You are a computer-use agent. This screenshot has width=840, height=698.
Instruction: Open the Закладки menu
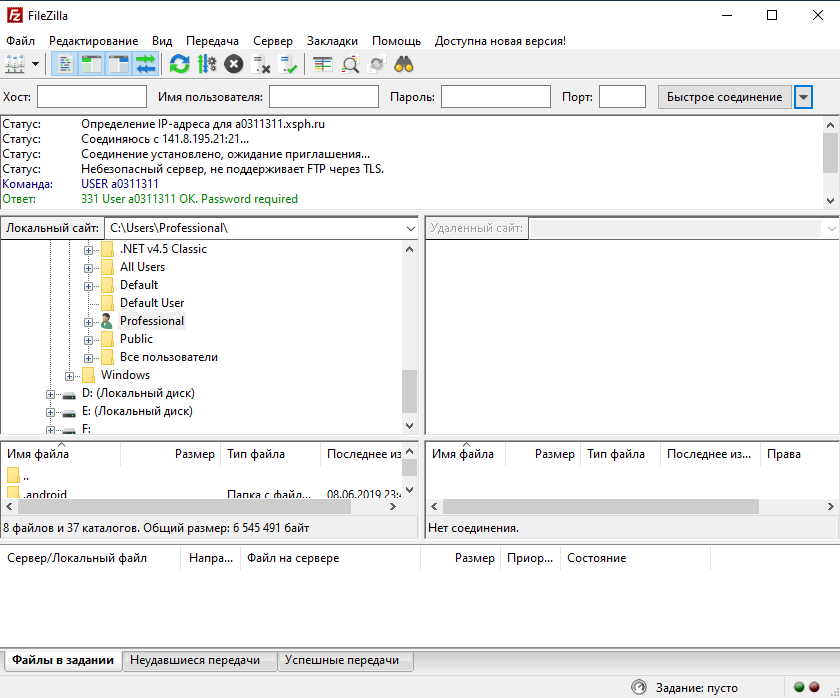(332, 41)
